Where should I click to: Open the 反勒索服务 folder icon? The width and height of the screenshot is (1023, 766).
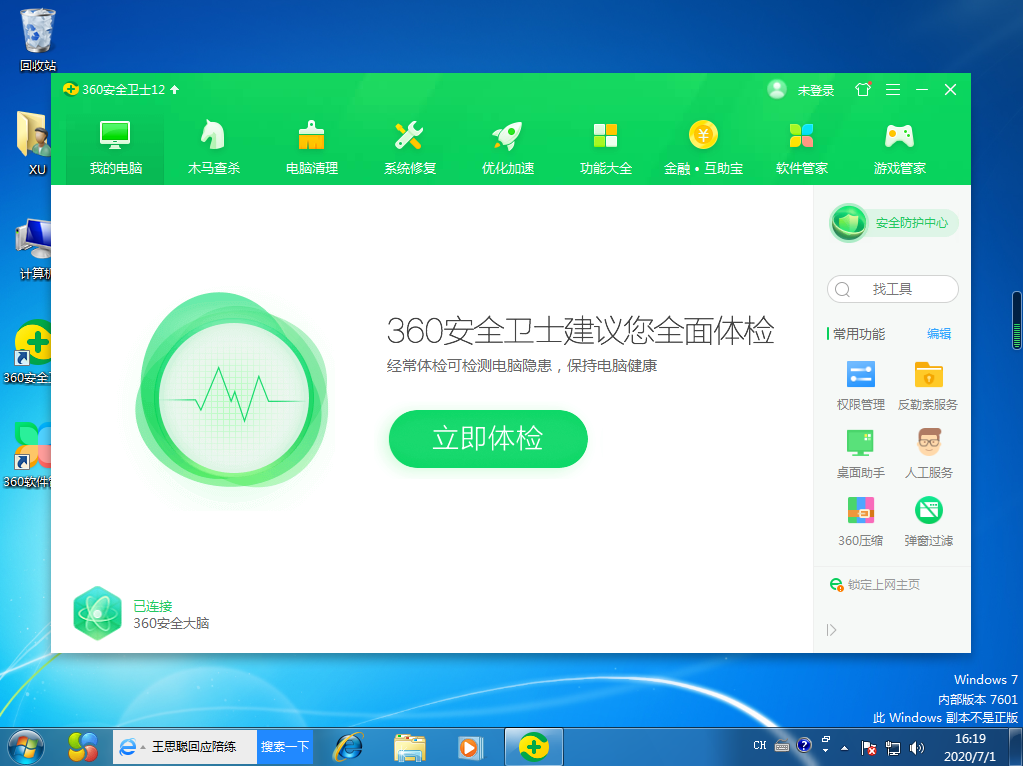click(928, 376)
